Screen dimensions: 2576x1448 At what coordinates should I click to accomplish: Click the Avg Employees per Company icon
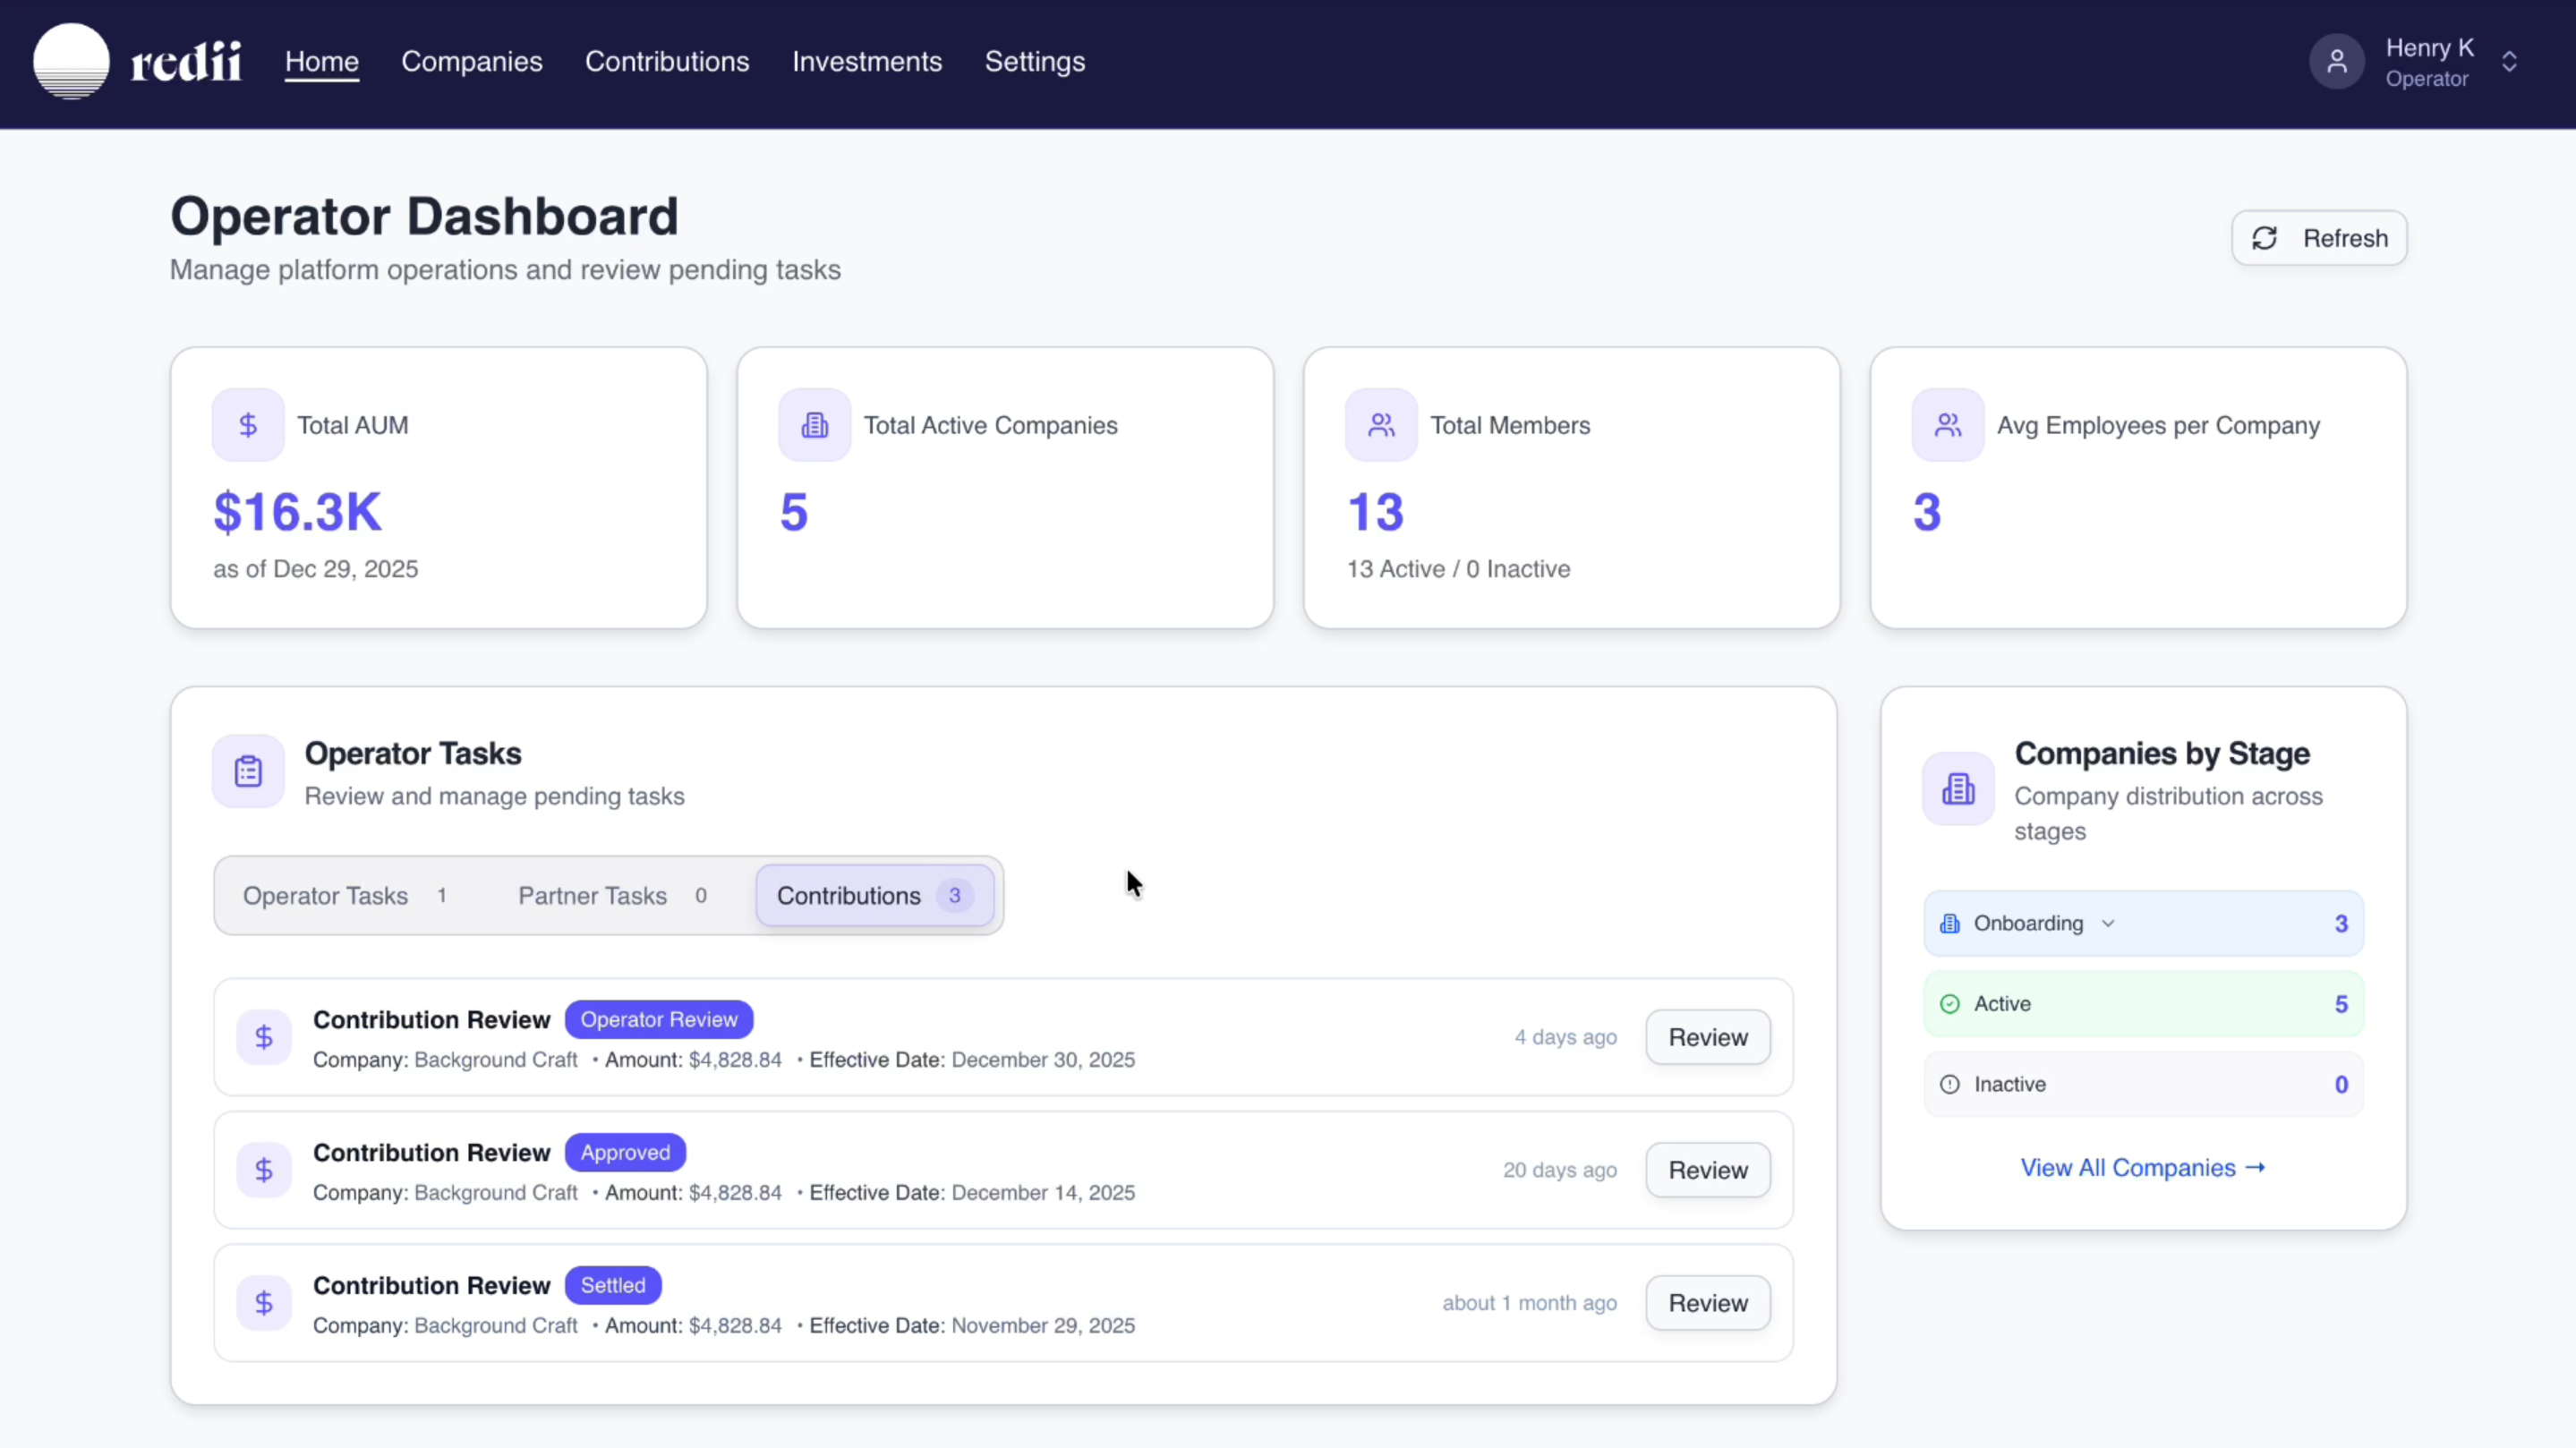(1947, 425)
